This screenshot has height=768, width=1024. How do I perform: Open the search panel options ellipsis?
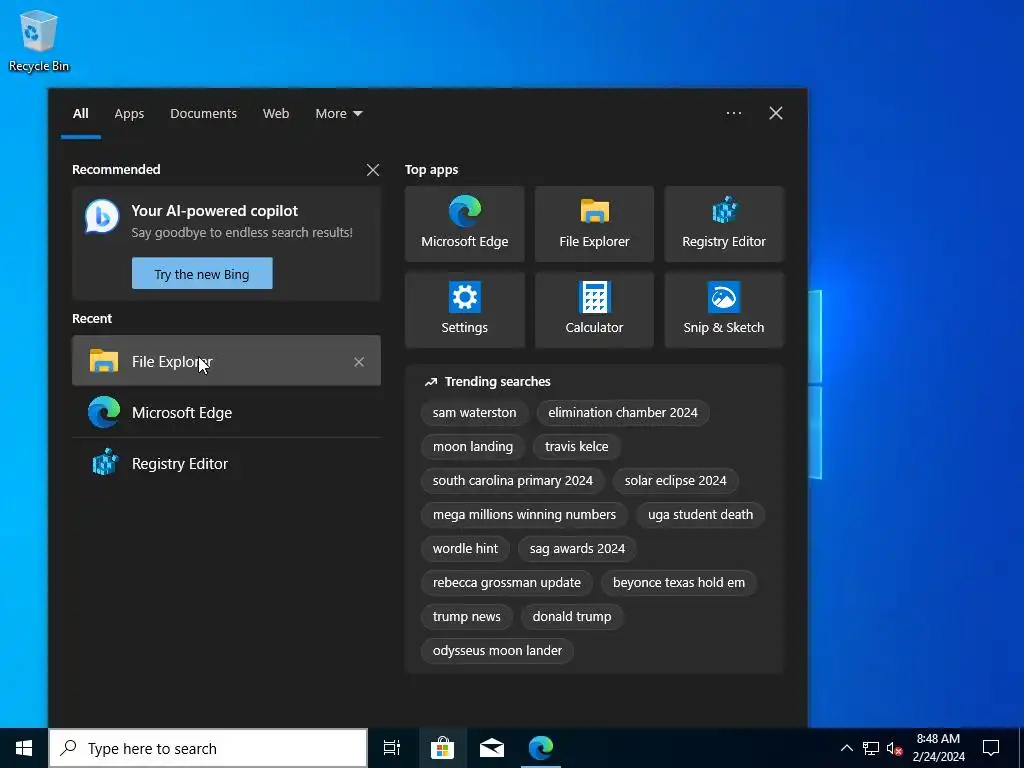click(x=733, y=113)
